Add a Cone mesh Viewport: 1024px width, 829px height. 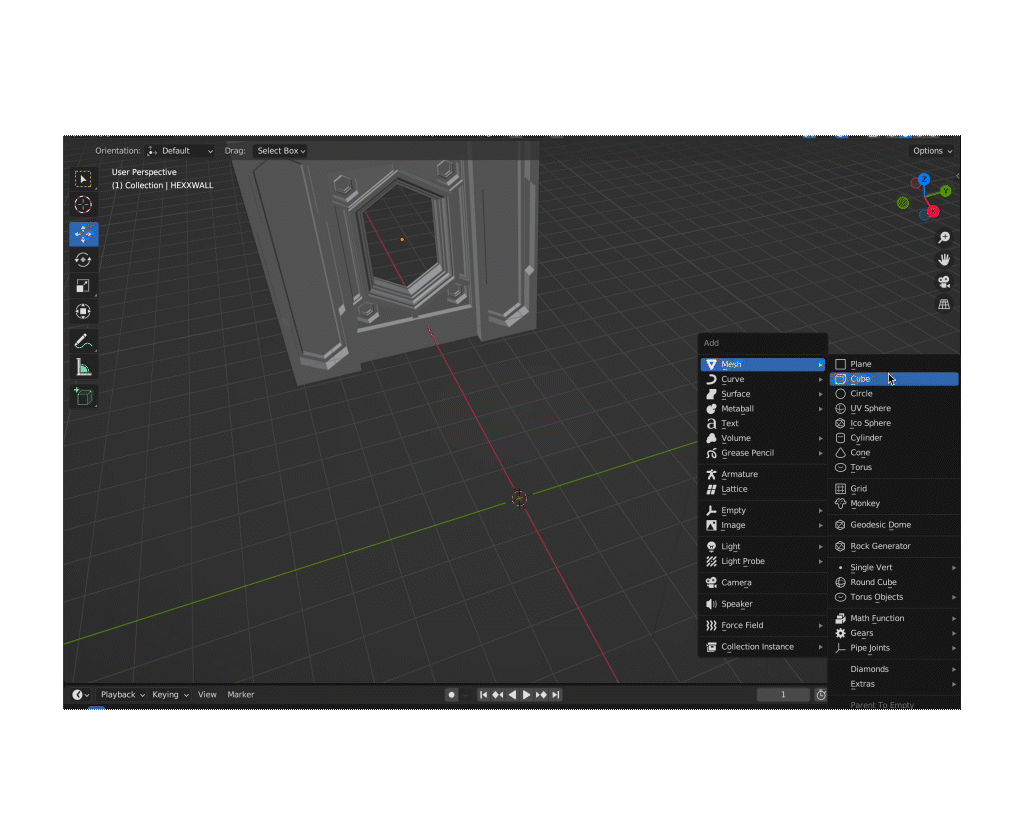point(894,453)
